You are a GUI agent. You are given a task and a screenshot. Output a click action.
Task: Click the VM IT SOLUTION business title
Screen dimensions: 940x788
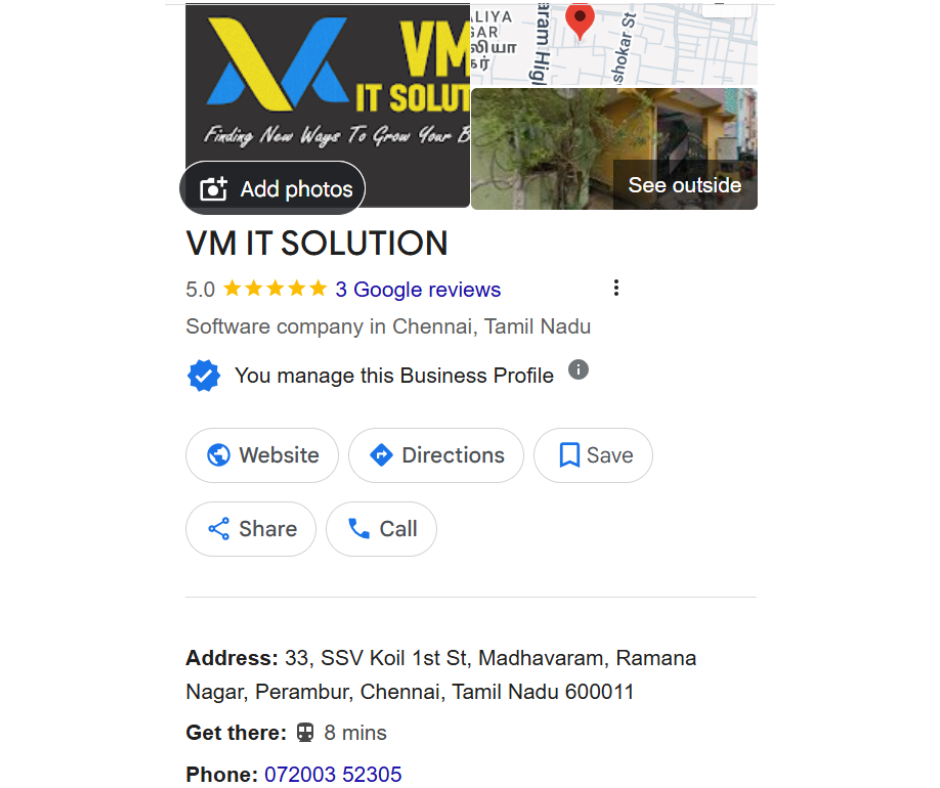click(317, 243)
